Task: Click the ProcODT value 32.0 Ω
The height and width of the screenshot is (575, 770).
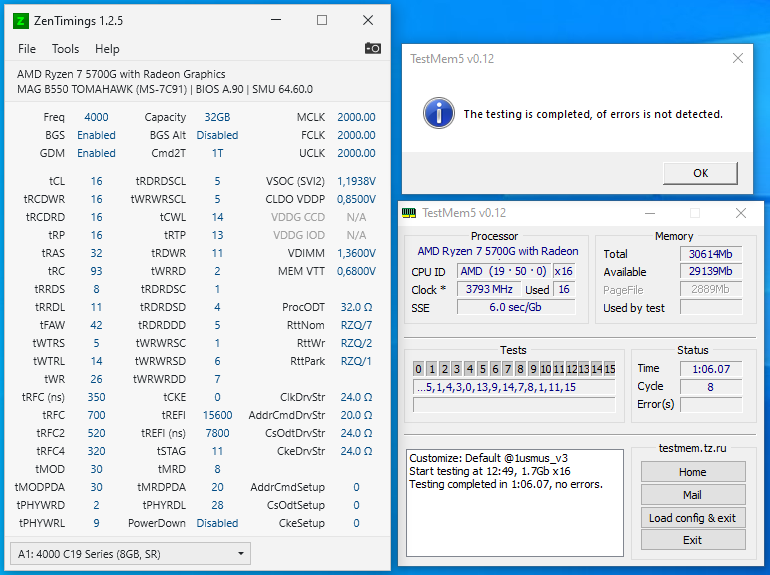Action: click(356, 307)
